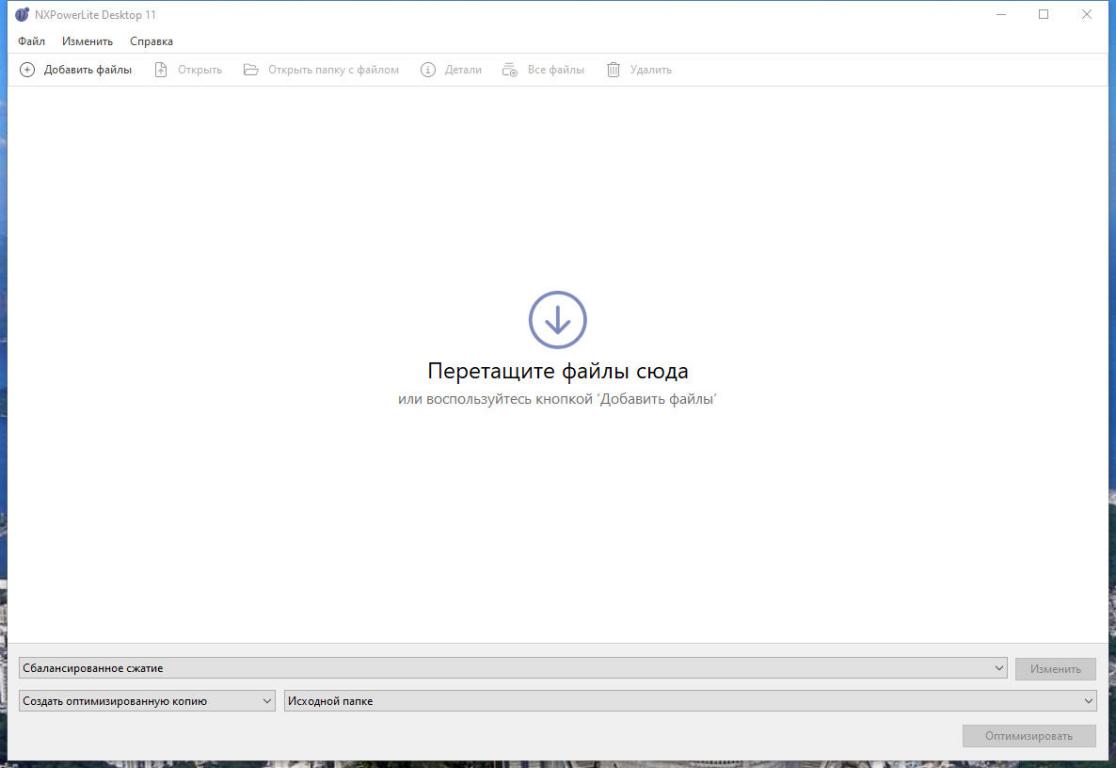Open the Изменить menu in menu bar
Image resolution: width=1116 pixels, height=768 pixels.
(87, 41)
